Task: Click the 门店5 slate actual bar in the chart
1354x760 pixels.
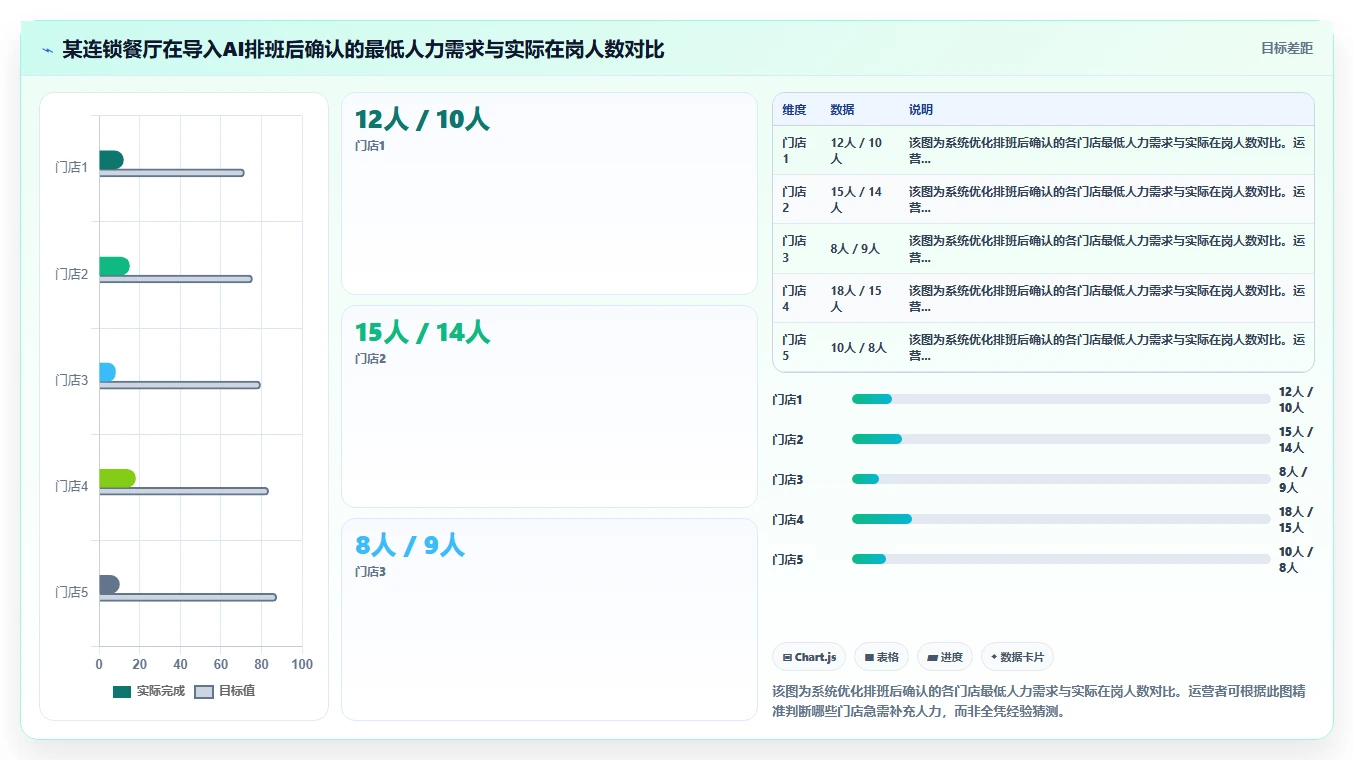Action: coord(109,584)
